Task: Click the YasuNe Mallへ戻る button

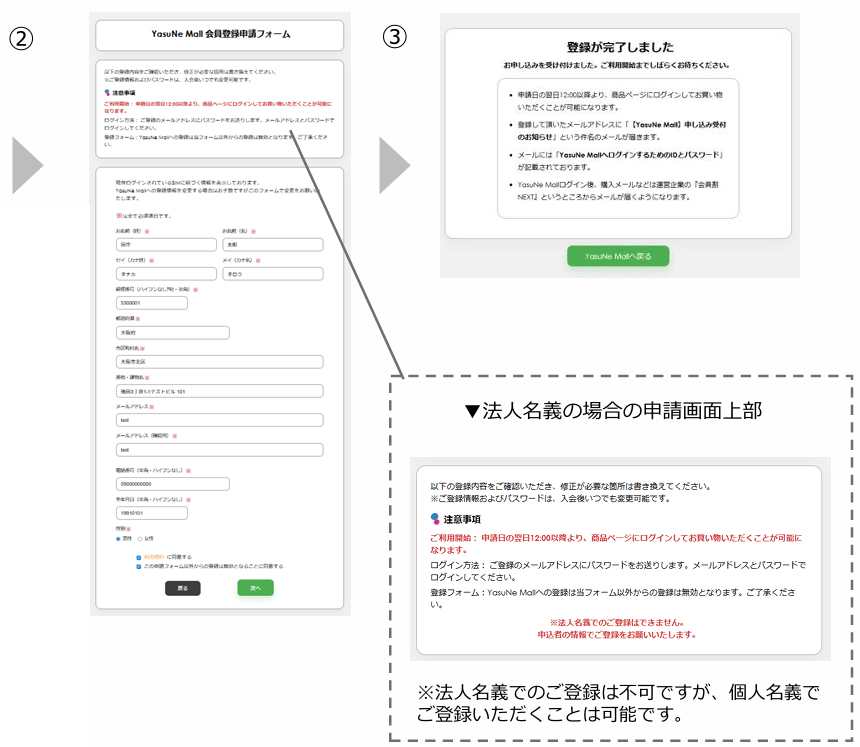Action: (x=618, y=256)
